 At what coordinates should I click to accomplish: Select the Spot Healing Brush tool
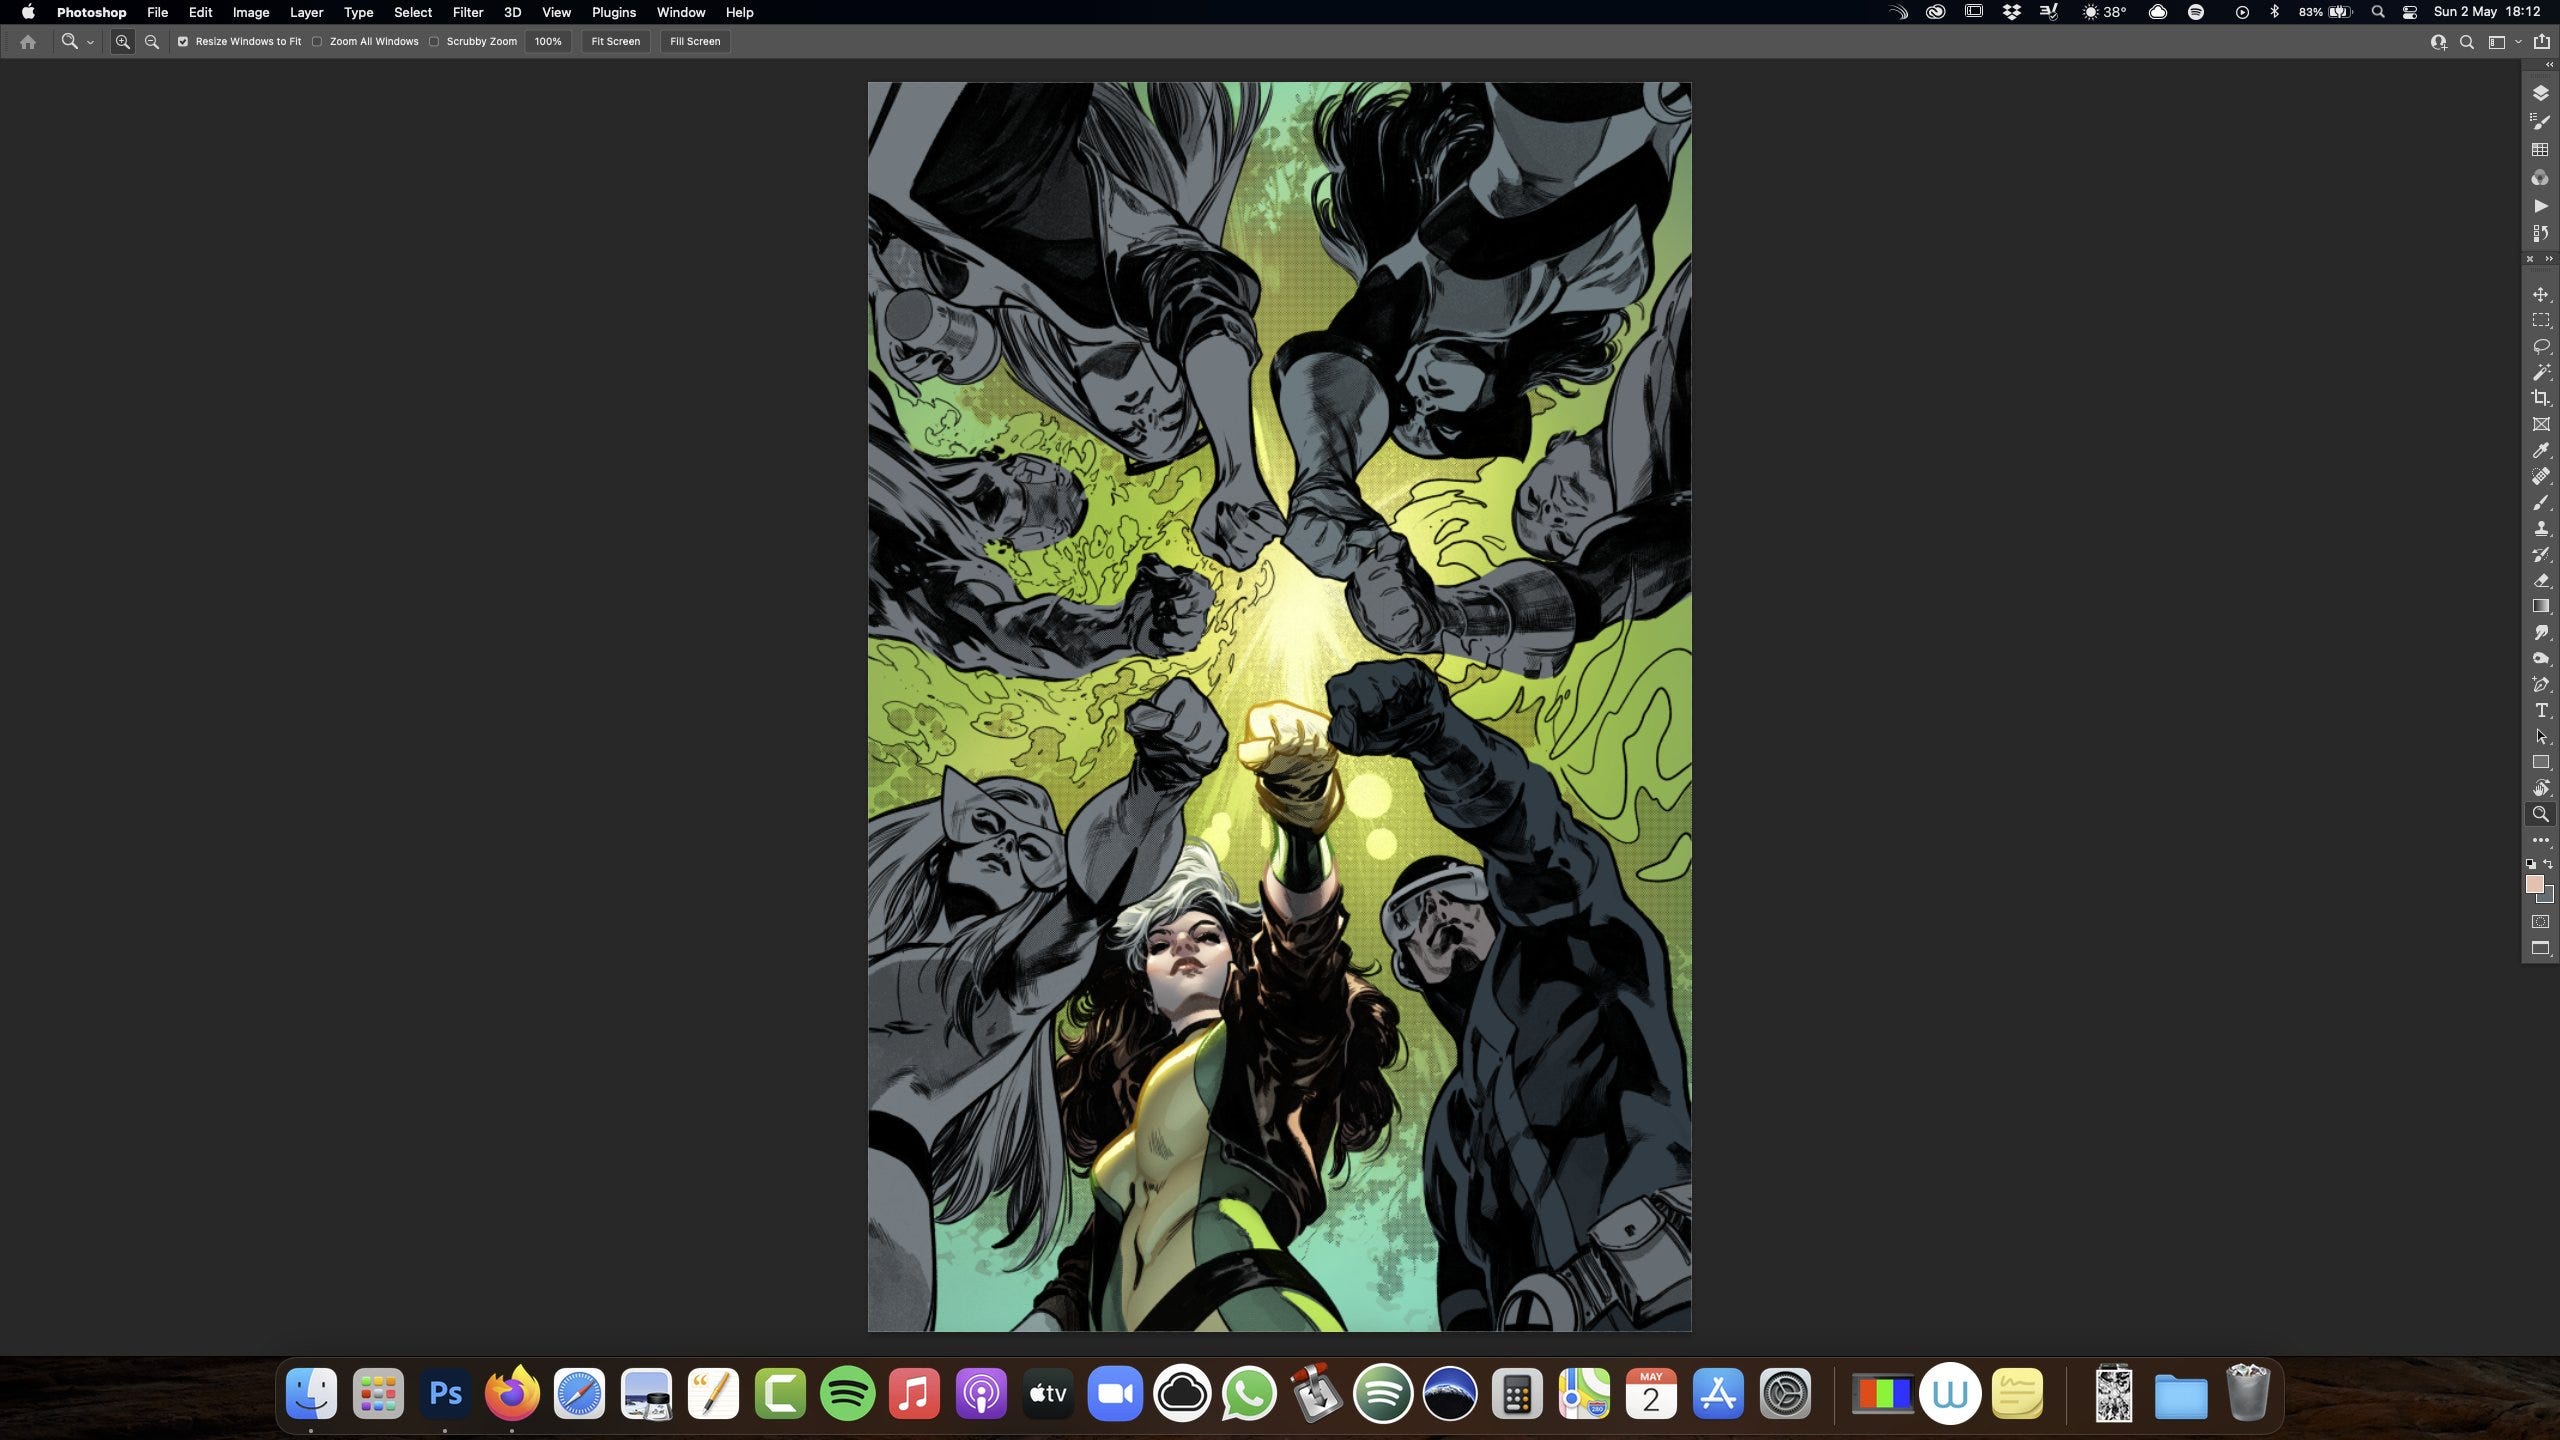click(2540, 476)
